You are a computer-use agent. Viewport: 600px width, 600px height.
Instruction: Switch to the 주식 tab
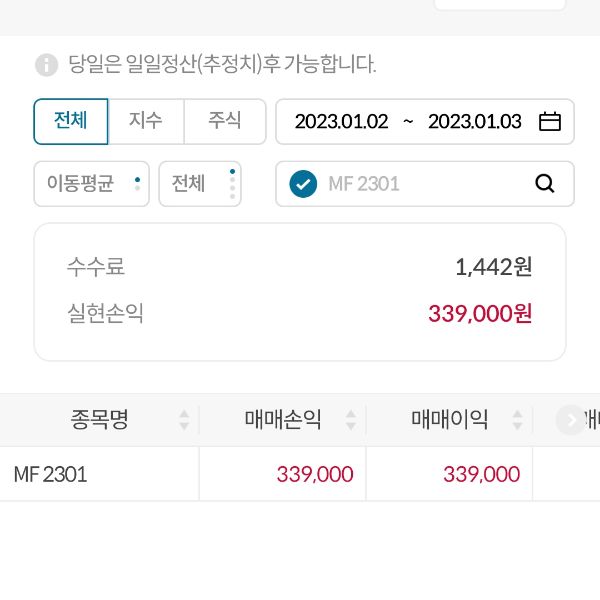(225, 121)
